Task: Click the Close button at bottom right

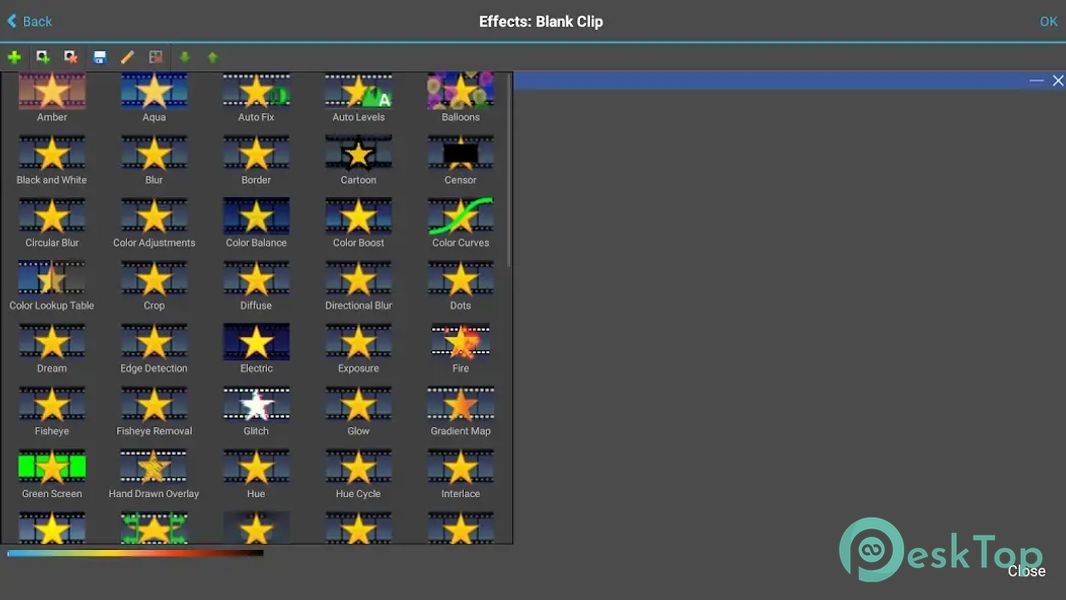Action: [x=1027, y=571]
